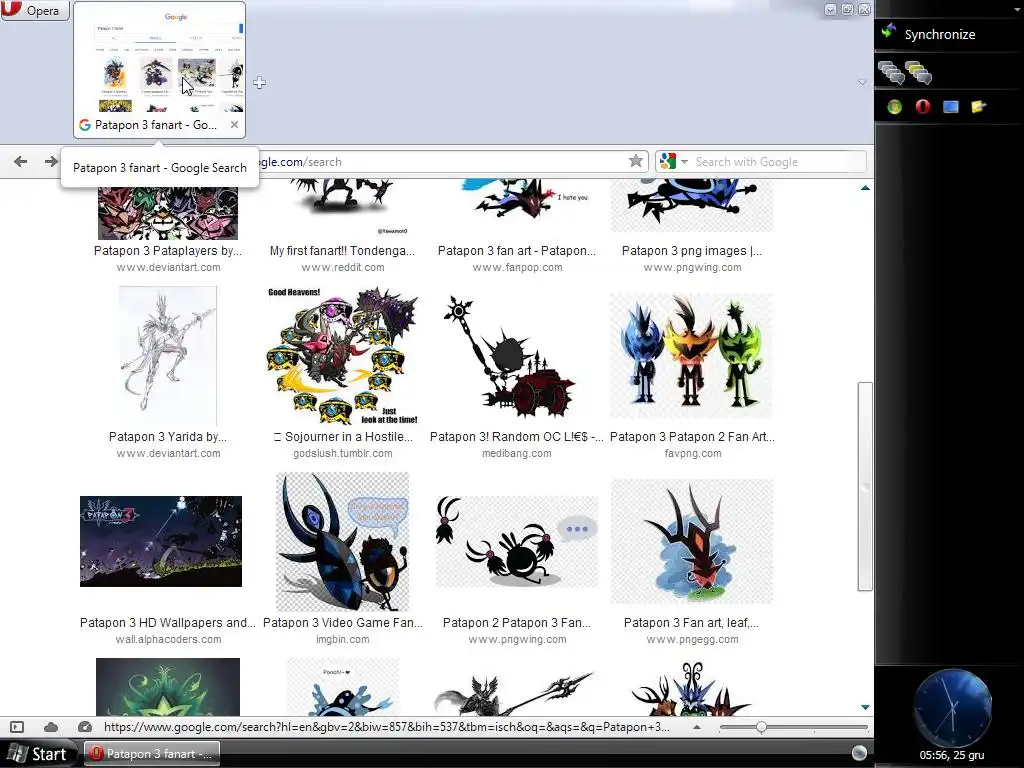
Task: Click imgbin.com source text
Action: 342,639
